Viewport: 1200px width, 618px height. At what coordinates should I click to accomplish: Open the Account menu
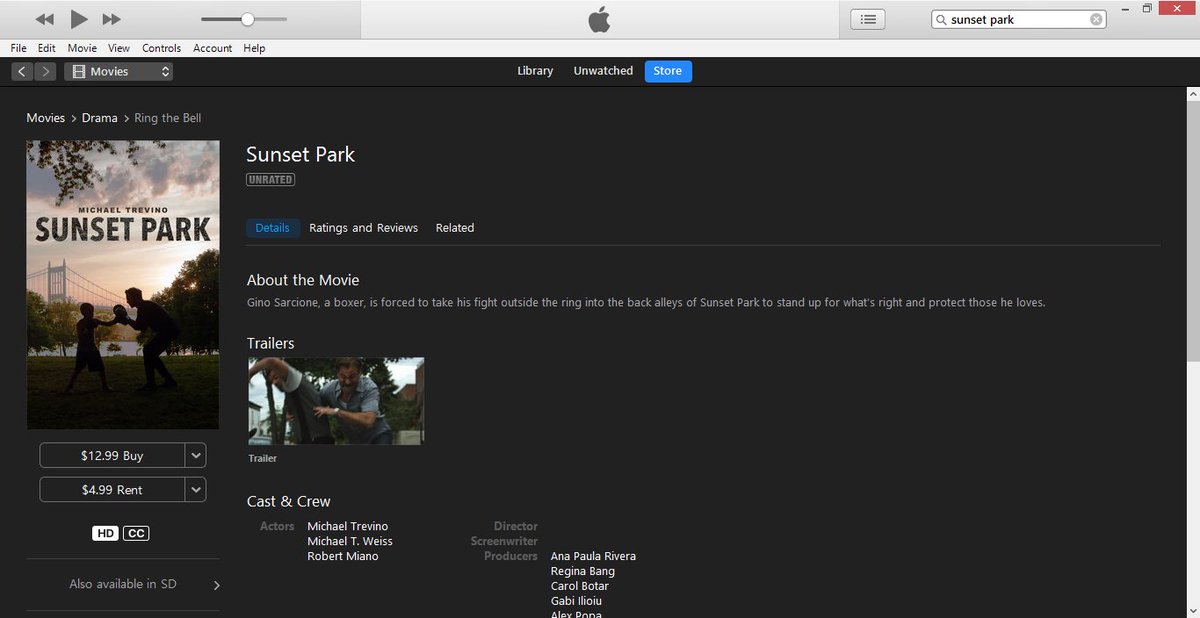pyautogui.click(x=212, y=48)
